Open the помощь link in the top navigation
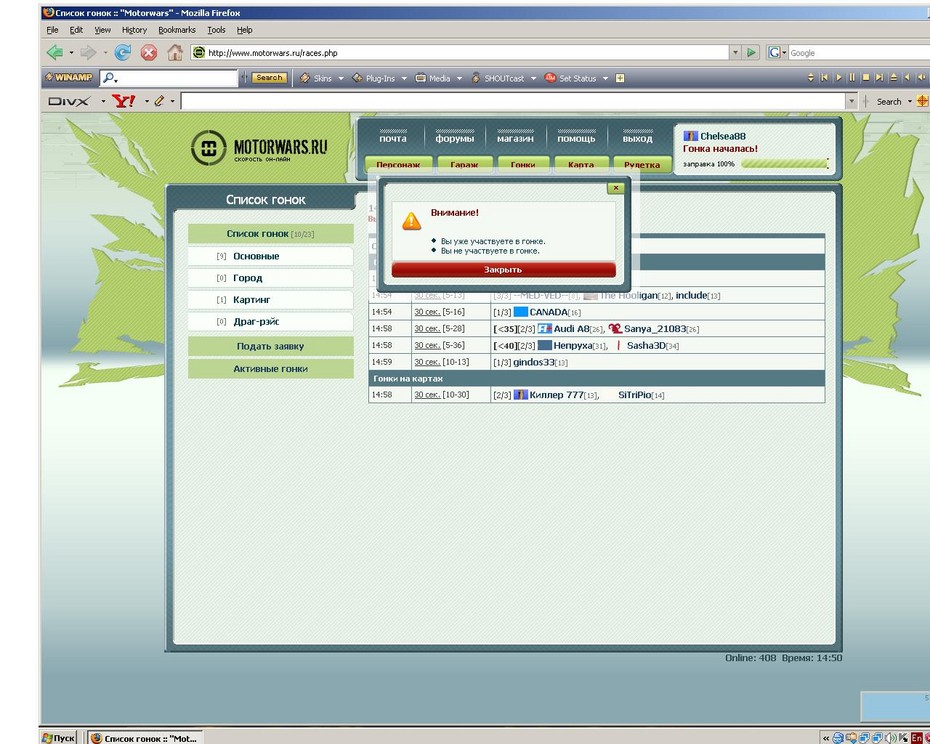Viewport: 930px width, 744px height. [576, 138]
